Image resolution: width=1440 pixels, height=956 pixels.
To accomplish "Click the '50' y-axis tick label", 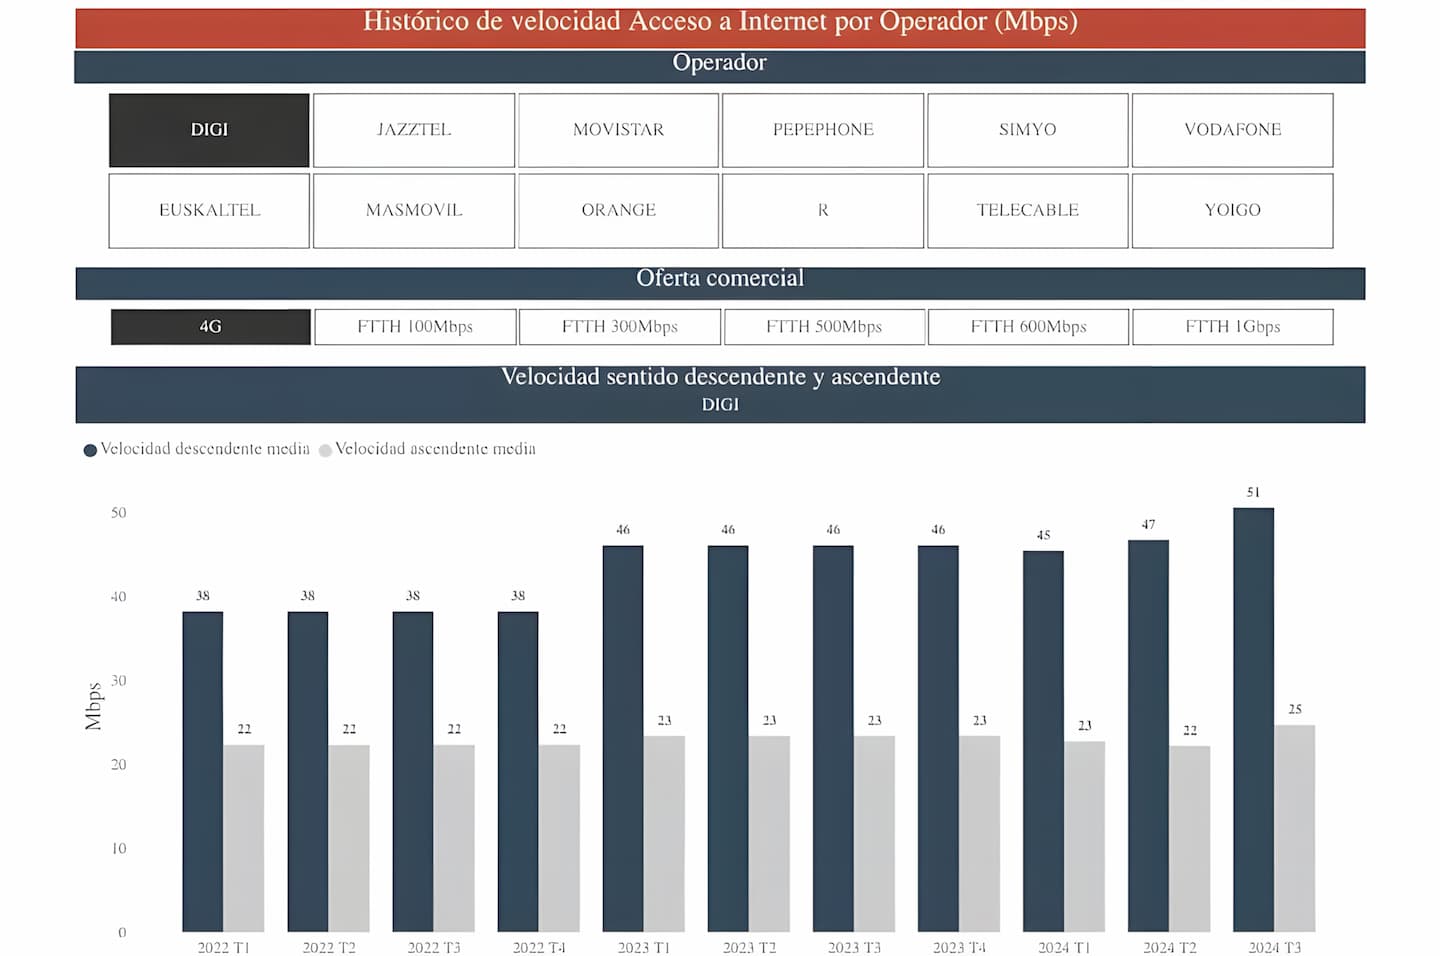I will [119, 513].
